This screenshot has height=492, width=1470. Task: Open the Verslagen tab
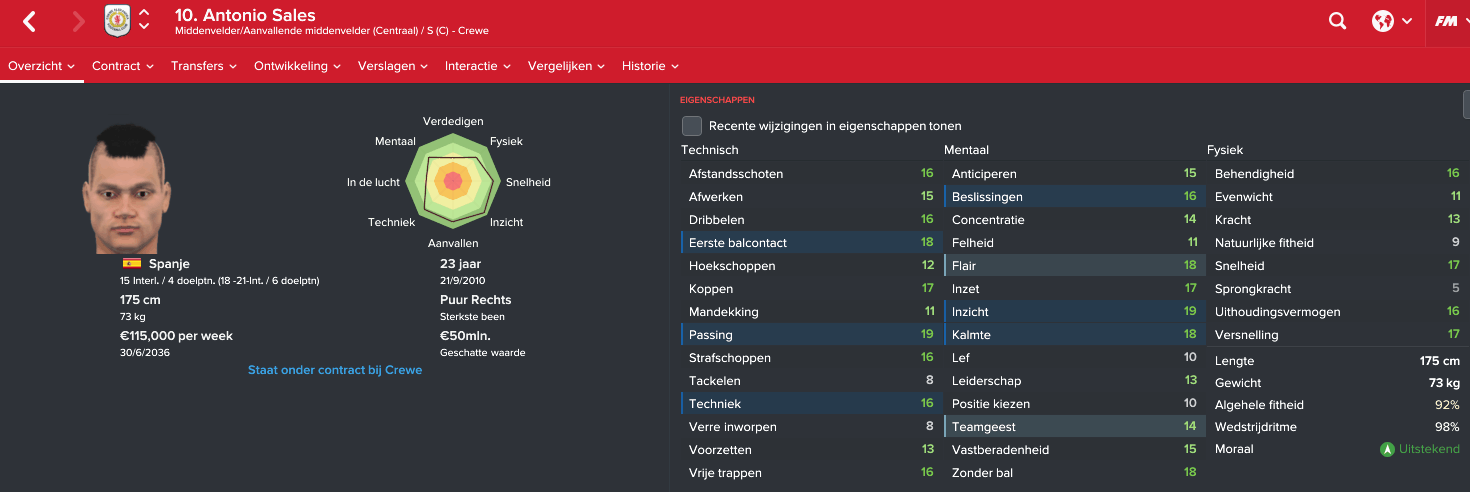coord(395,66)
